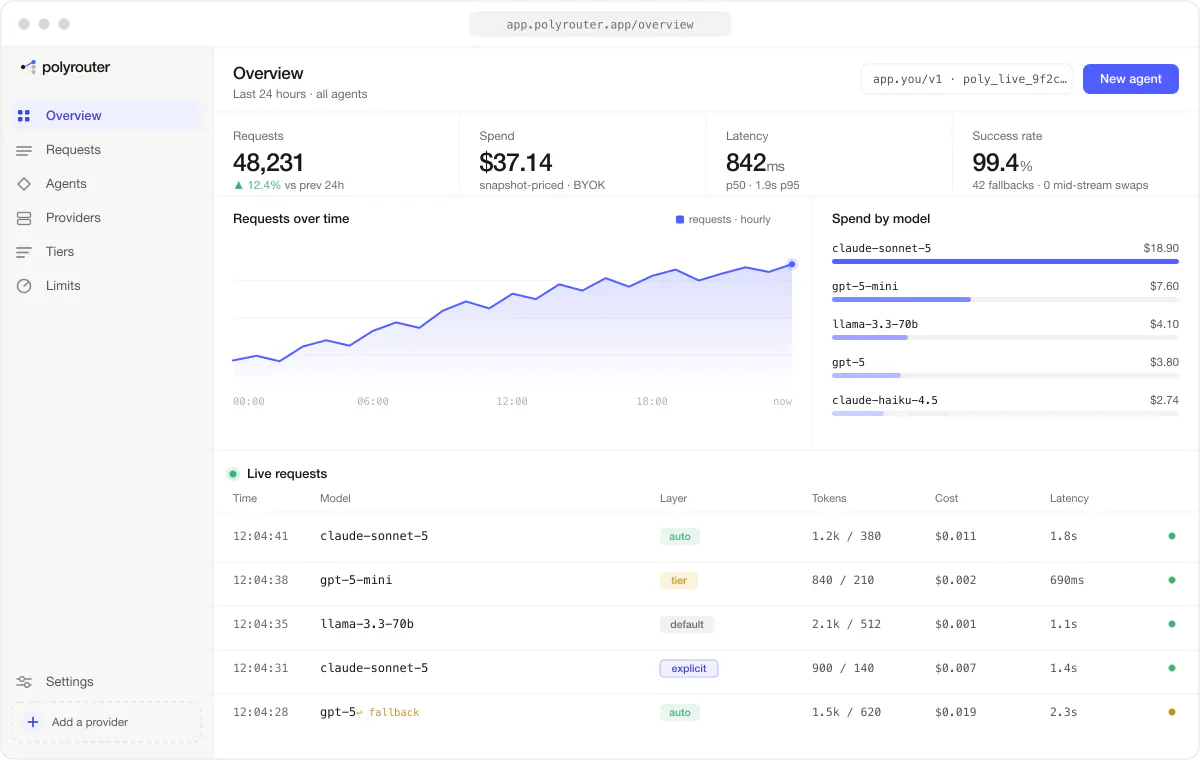Click the app.you/v1 API key field
1200x760 pixels.
click(x=967, y=79)
